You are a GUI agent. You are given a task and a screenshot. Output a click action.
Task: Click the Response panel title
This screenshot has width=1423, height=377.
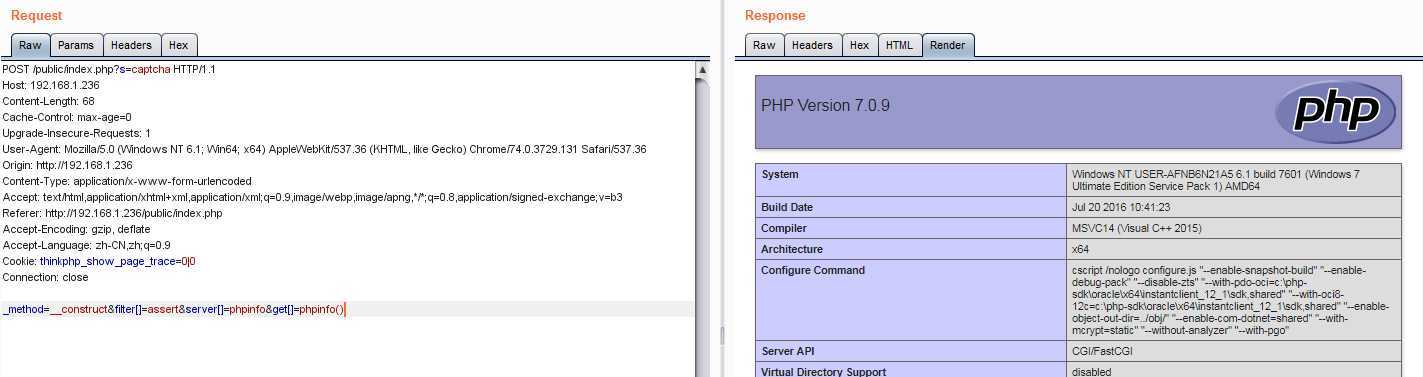(775, 15)
